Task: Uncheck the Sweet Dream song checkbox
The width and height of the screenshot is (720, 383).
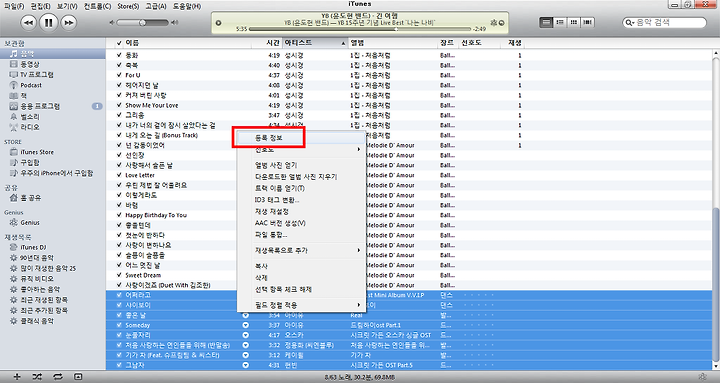Action: (119, 275)
